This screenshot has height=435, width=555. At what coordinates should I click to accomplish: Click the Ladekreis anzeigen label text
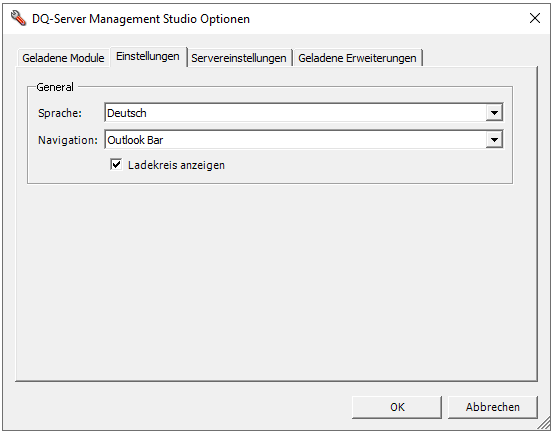(x=176, y=165)
